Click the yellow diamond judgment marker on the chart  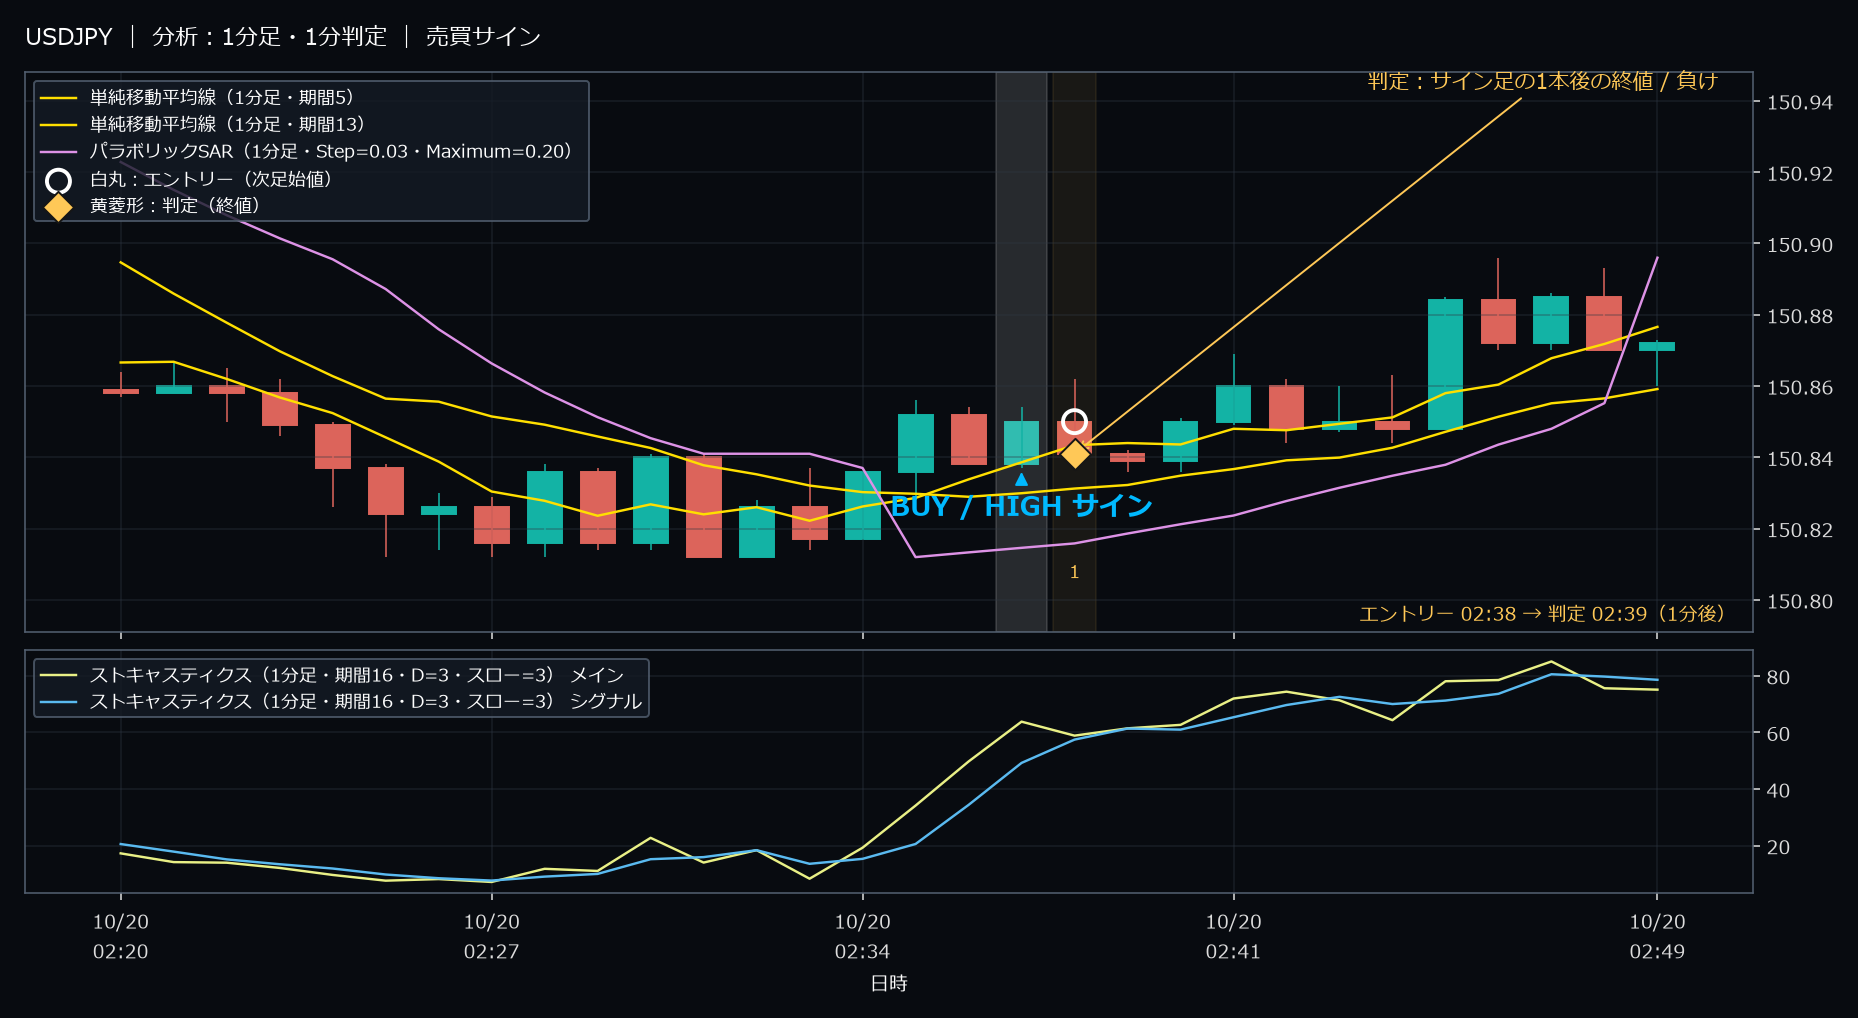(1074, 453)
